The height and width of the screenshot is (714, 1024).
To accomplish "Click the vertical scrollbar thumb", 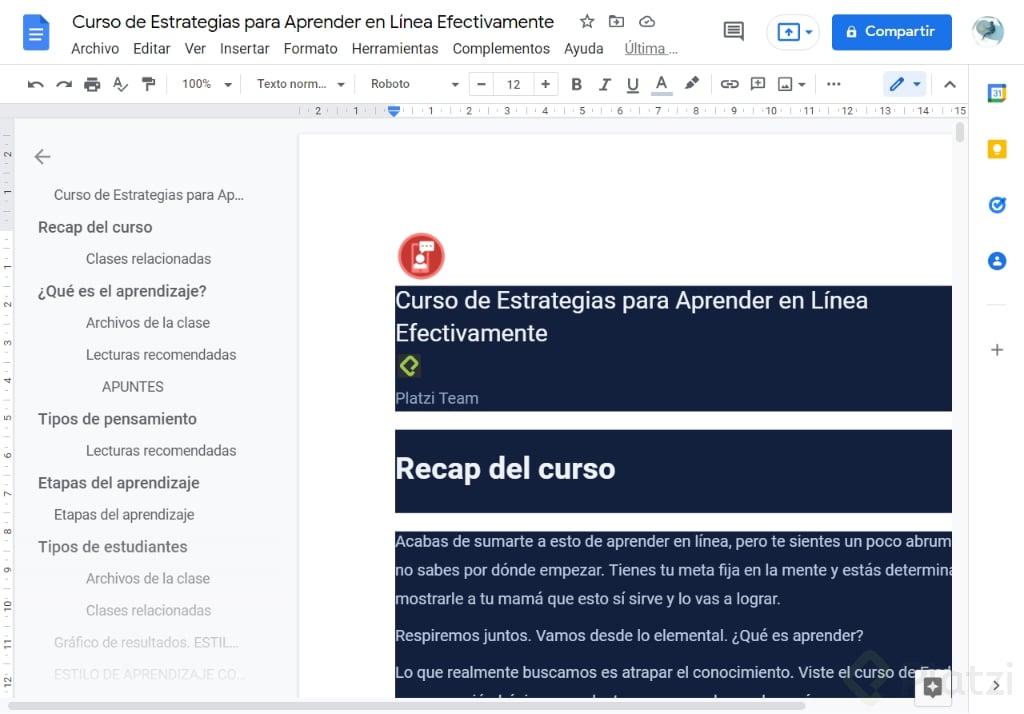I will pyautogui.click(x=959, y=133).
